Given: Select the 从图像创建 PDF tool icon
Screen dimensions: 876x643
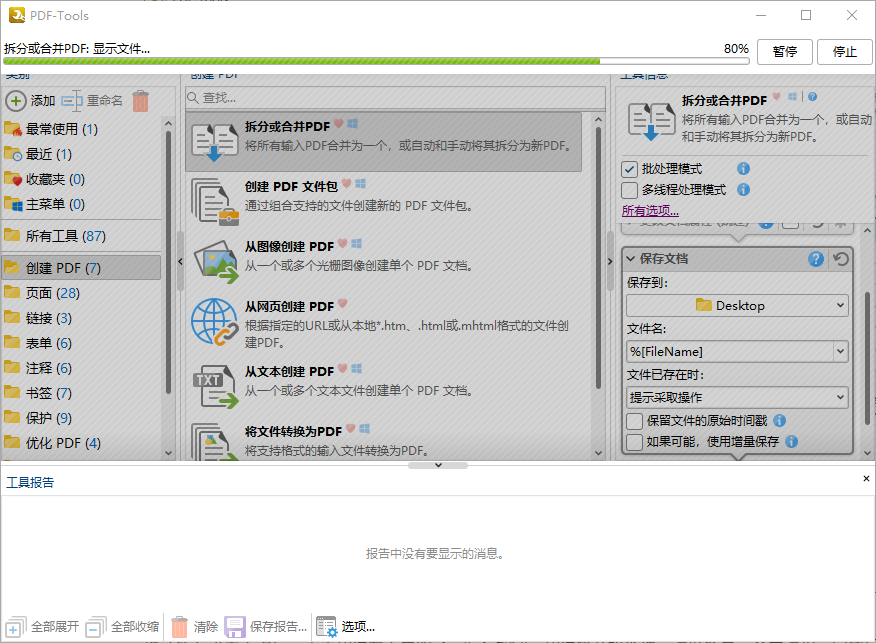Looking at the screenshot, I should [216, 261].
